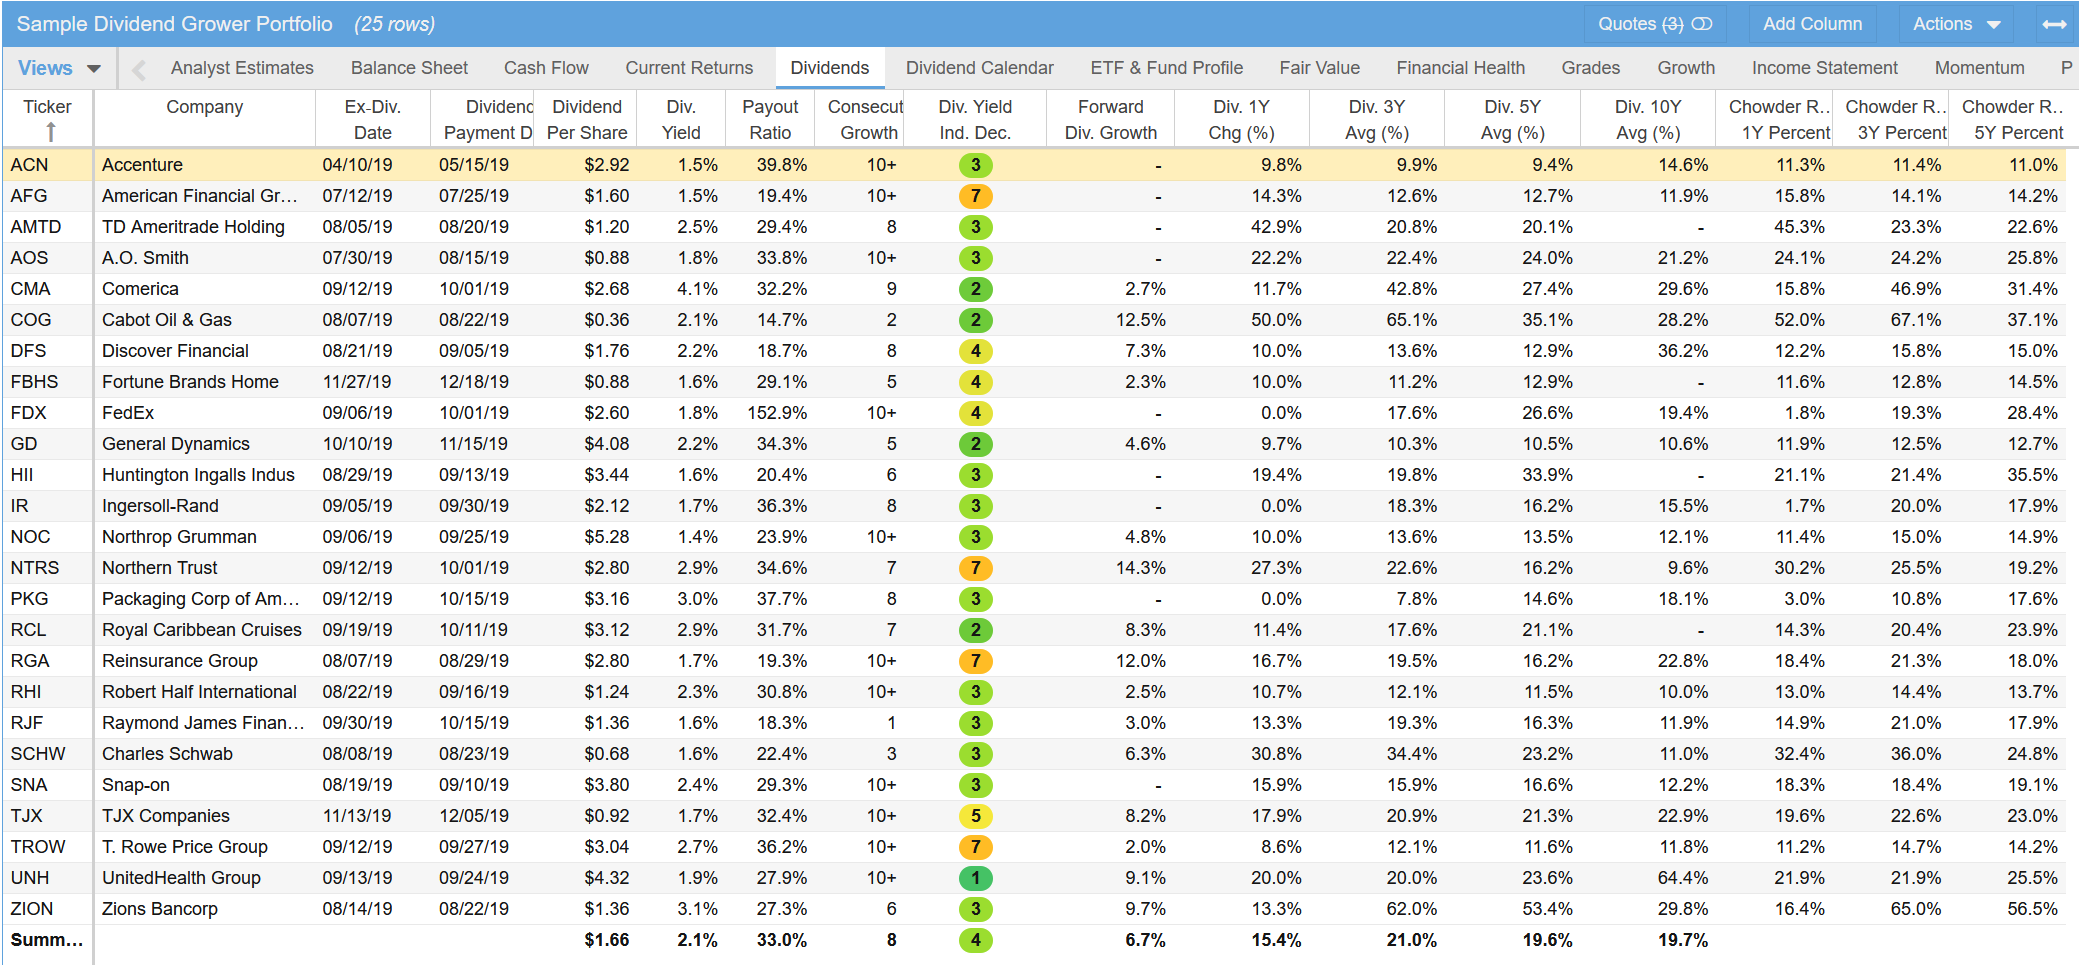Click UnitedHealth Div. 10Y Avg 64.4%

coord(1683,878)
